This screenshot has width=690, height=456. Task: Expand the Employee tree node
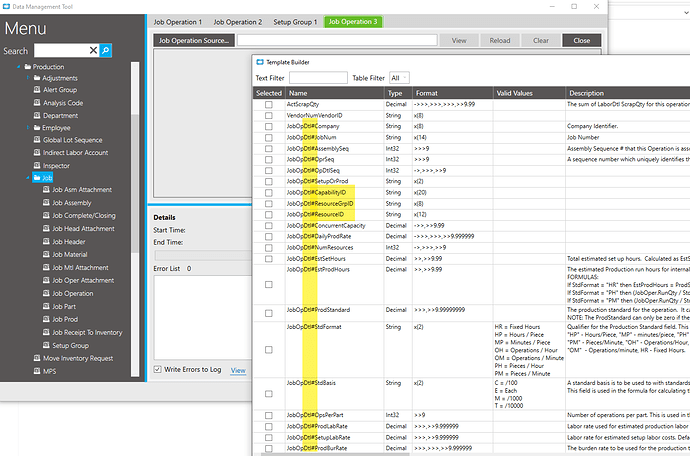[x=28, y=128]
